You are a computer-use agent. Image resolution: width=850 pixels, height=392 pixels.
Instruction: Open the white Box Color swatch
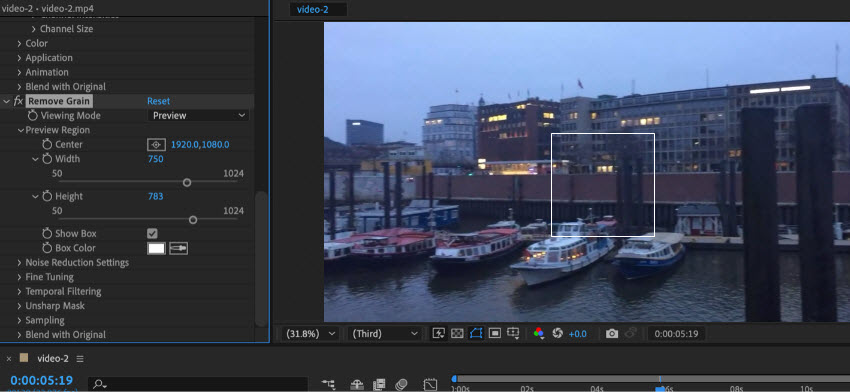[157, 248]
